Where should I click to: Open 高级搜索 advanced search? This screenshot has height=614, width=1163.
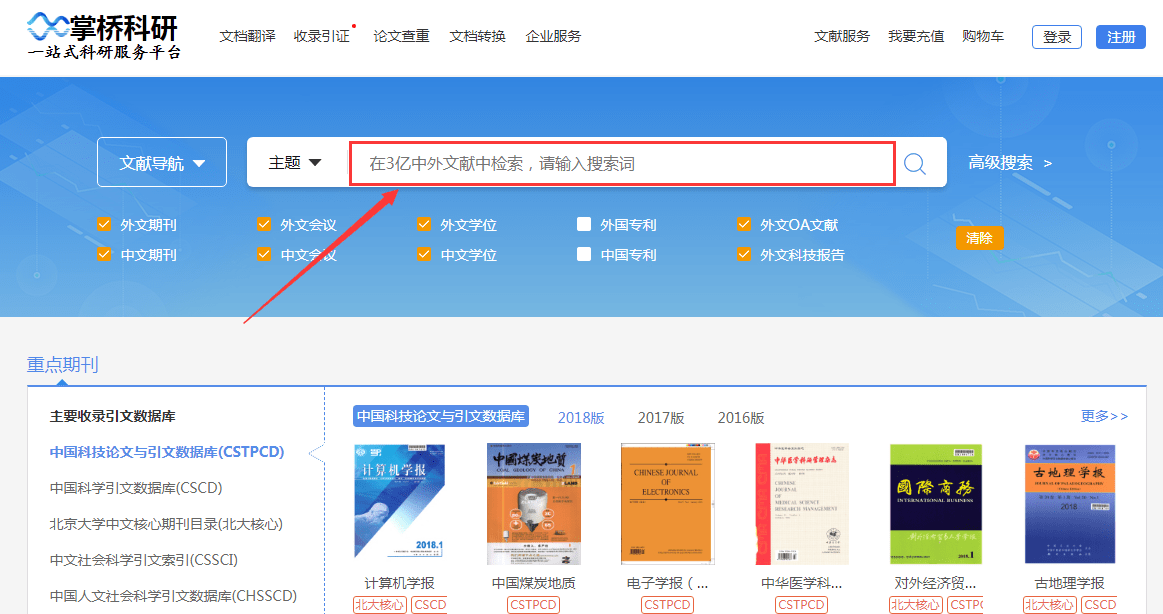pos(1009,163)
